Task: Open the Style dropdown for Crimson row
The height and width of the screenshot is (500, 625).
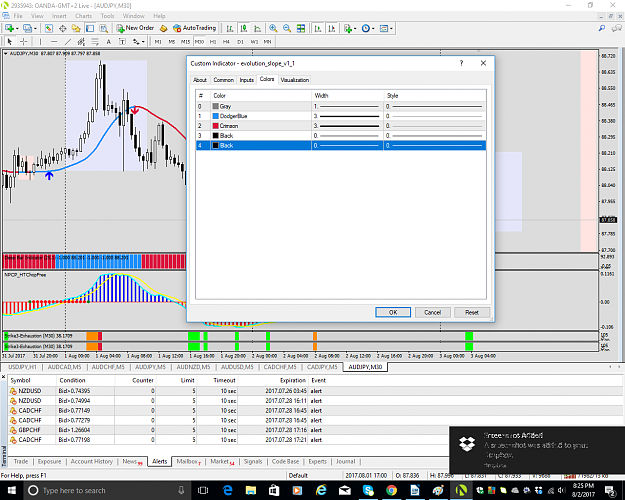Action: click(434, 126)
